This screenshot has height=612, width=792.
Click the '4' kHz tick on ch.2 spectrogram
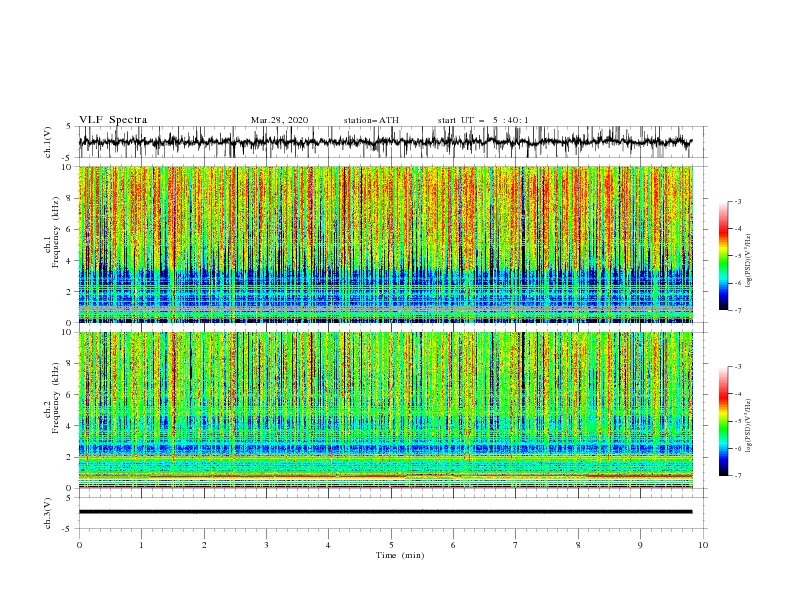[69, 426]
